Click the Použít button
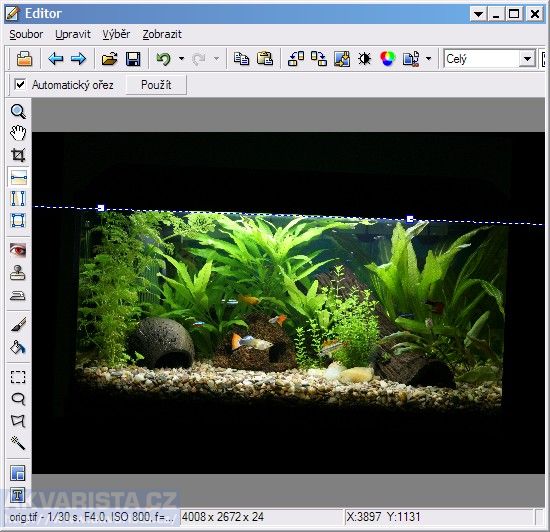Image resolution: width=550 pixels, height=532 pixels. coord(156,85)
